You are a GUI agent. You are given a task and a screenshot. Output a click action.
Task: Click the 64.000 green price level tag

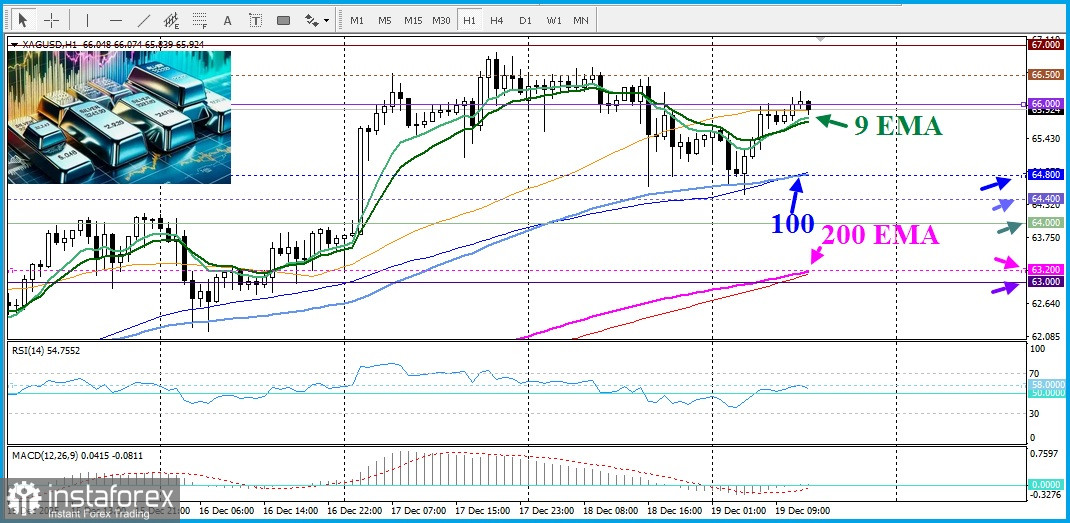click(x=1045, y=223)
